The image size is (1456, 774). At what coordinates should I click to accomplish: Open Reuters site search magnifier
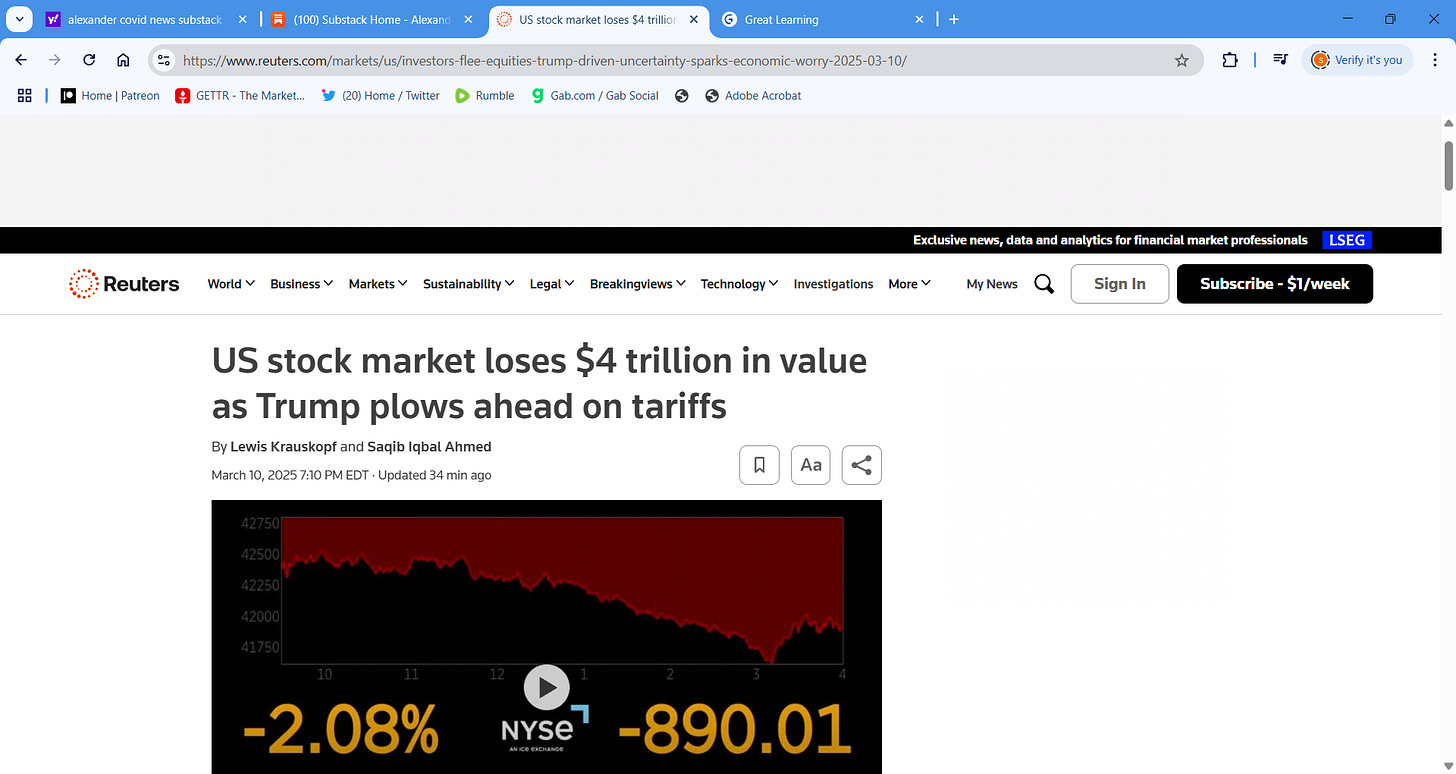click(x=1044, y=284)
